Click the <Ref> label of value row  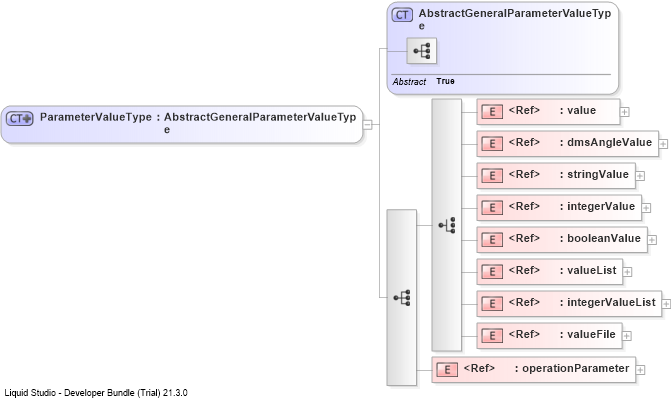524,110
